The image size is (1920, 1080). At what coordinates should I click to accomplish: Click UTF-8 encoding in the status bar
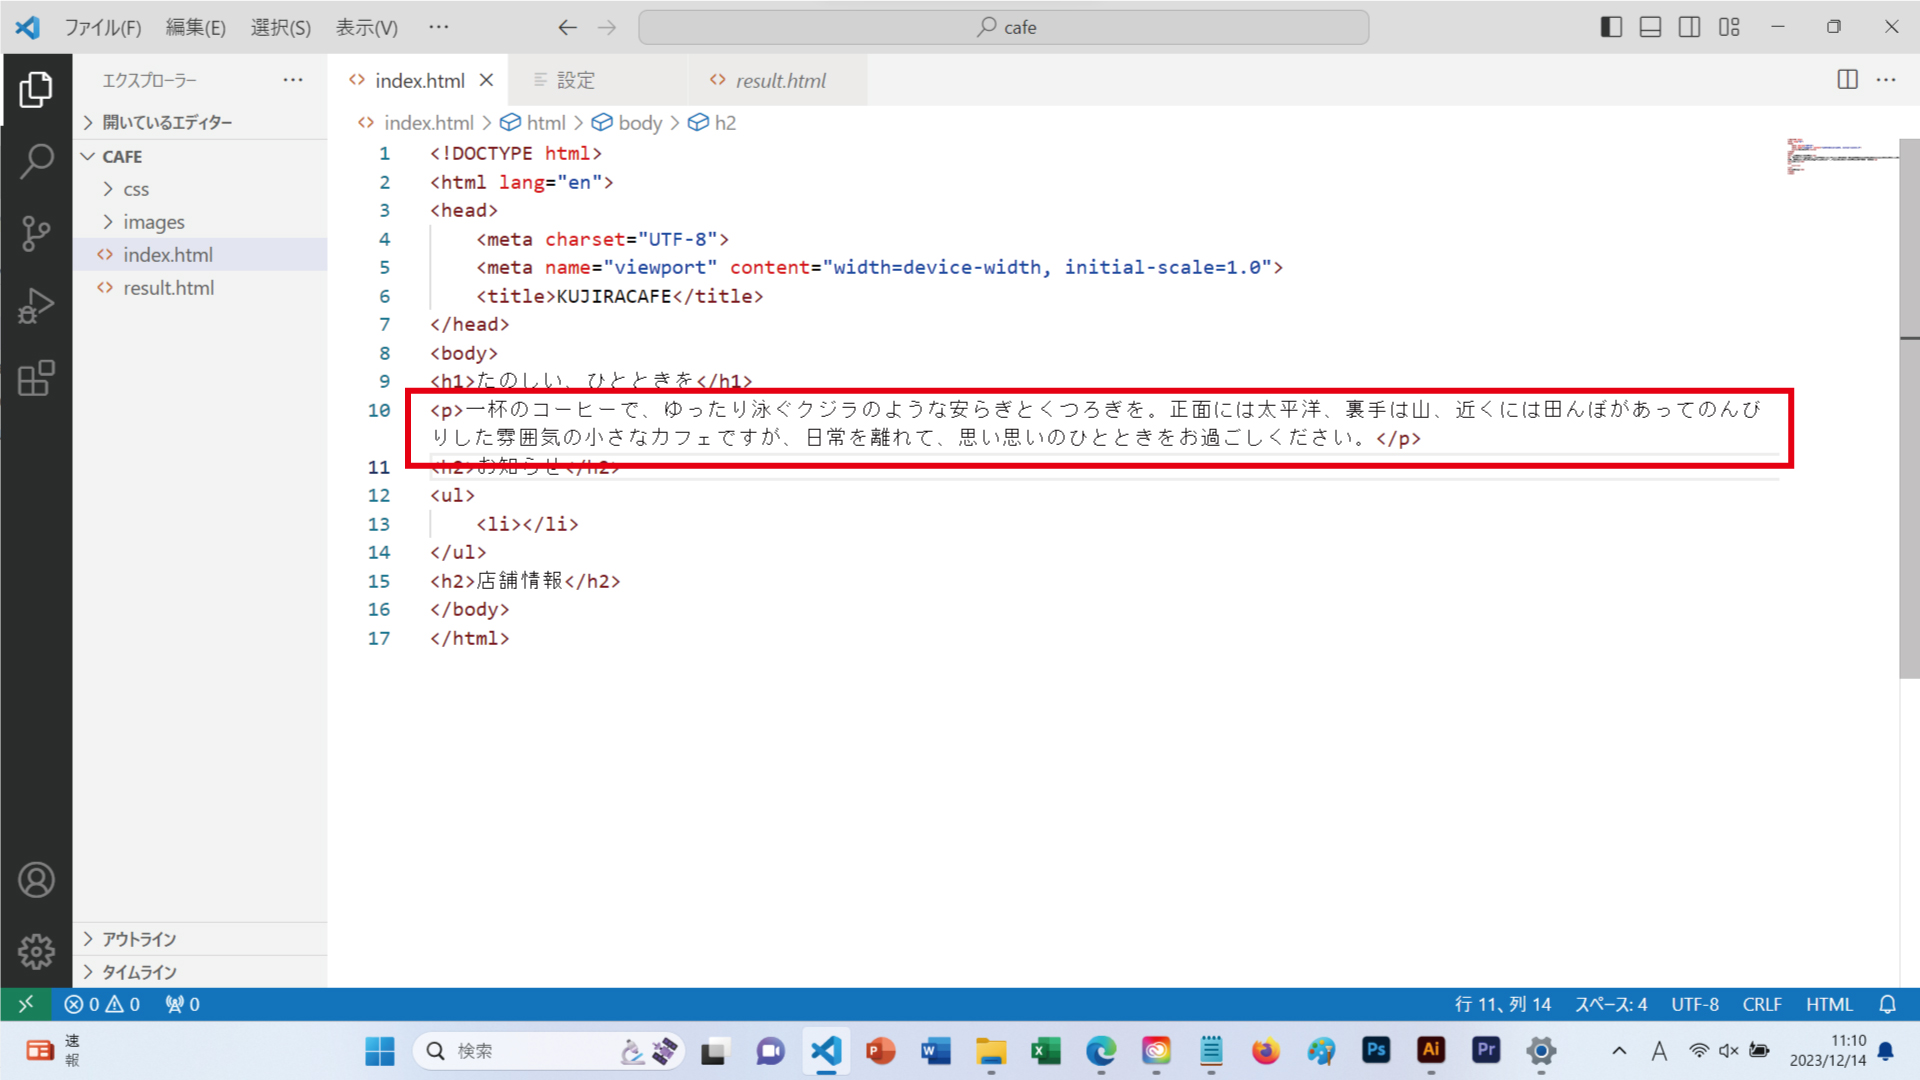tap(1694, 1004)
